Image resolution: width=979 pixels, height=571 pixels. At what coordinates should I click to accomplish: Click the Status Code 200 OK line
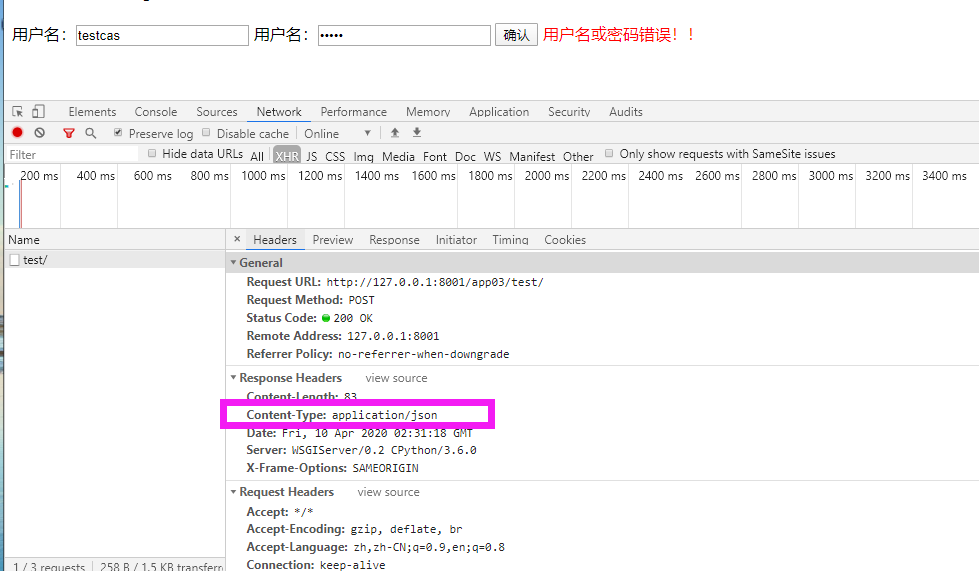coord(310,318)
